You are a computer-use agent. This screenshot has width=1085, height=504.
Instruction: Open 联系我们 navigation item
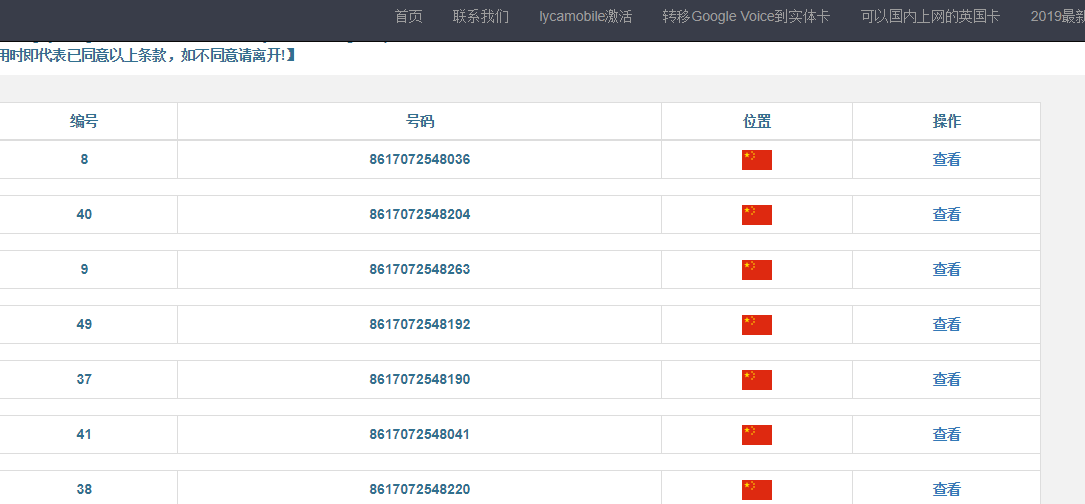coord(481,17)
